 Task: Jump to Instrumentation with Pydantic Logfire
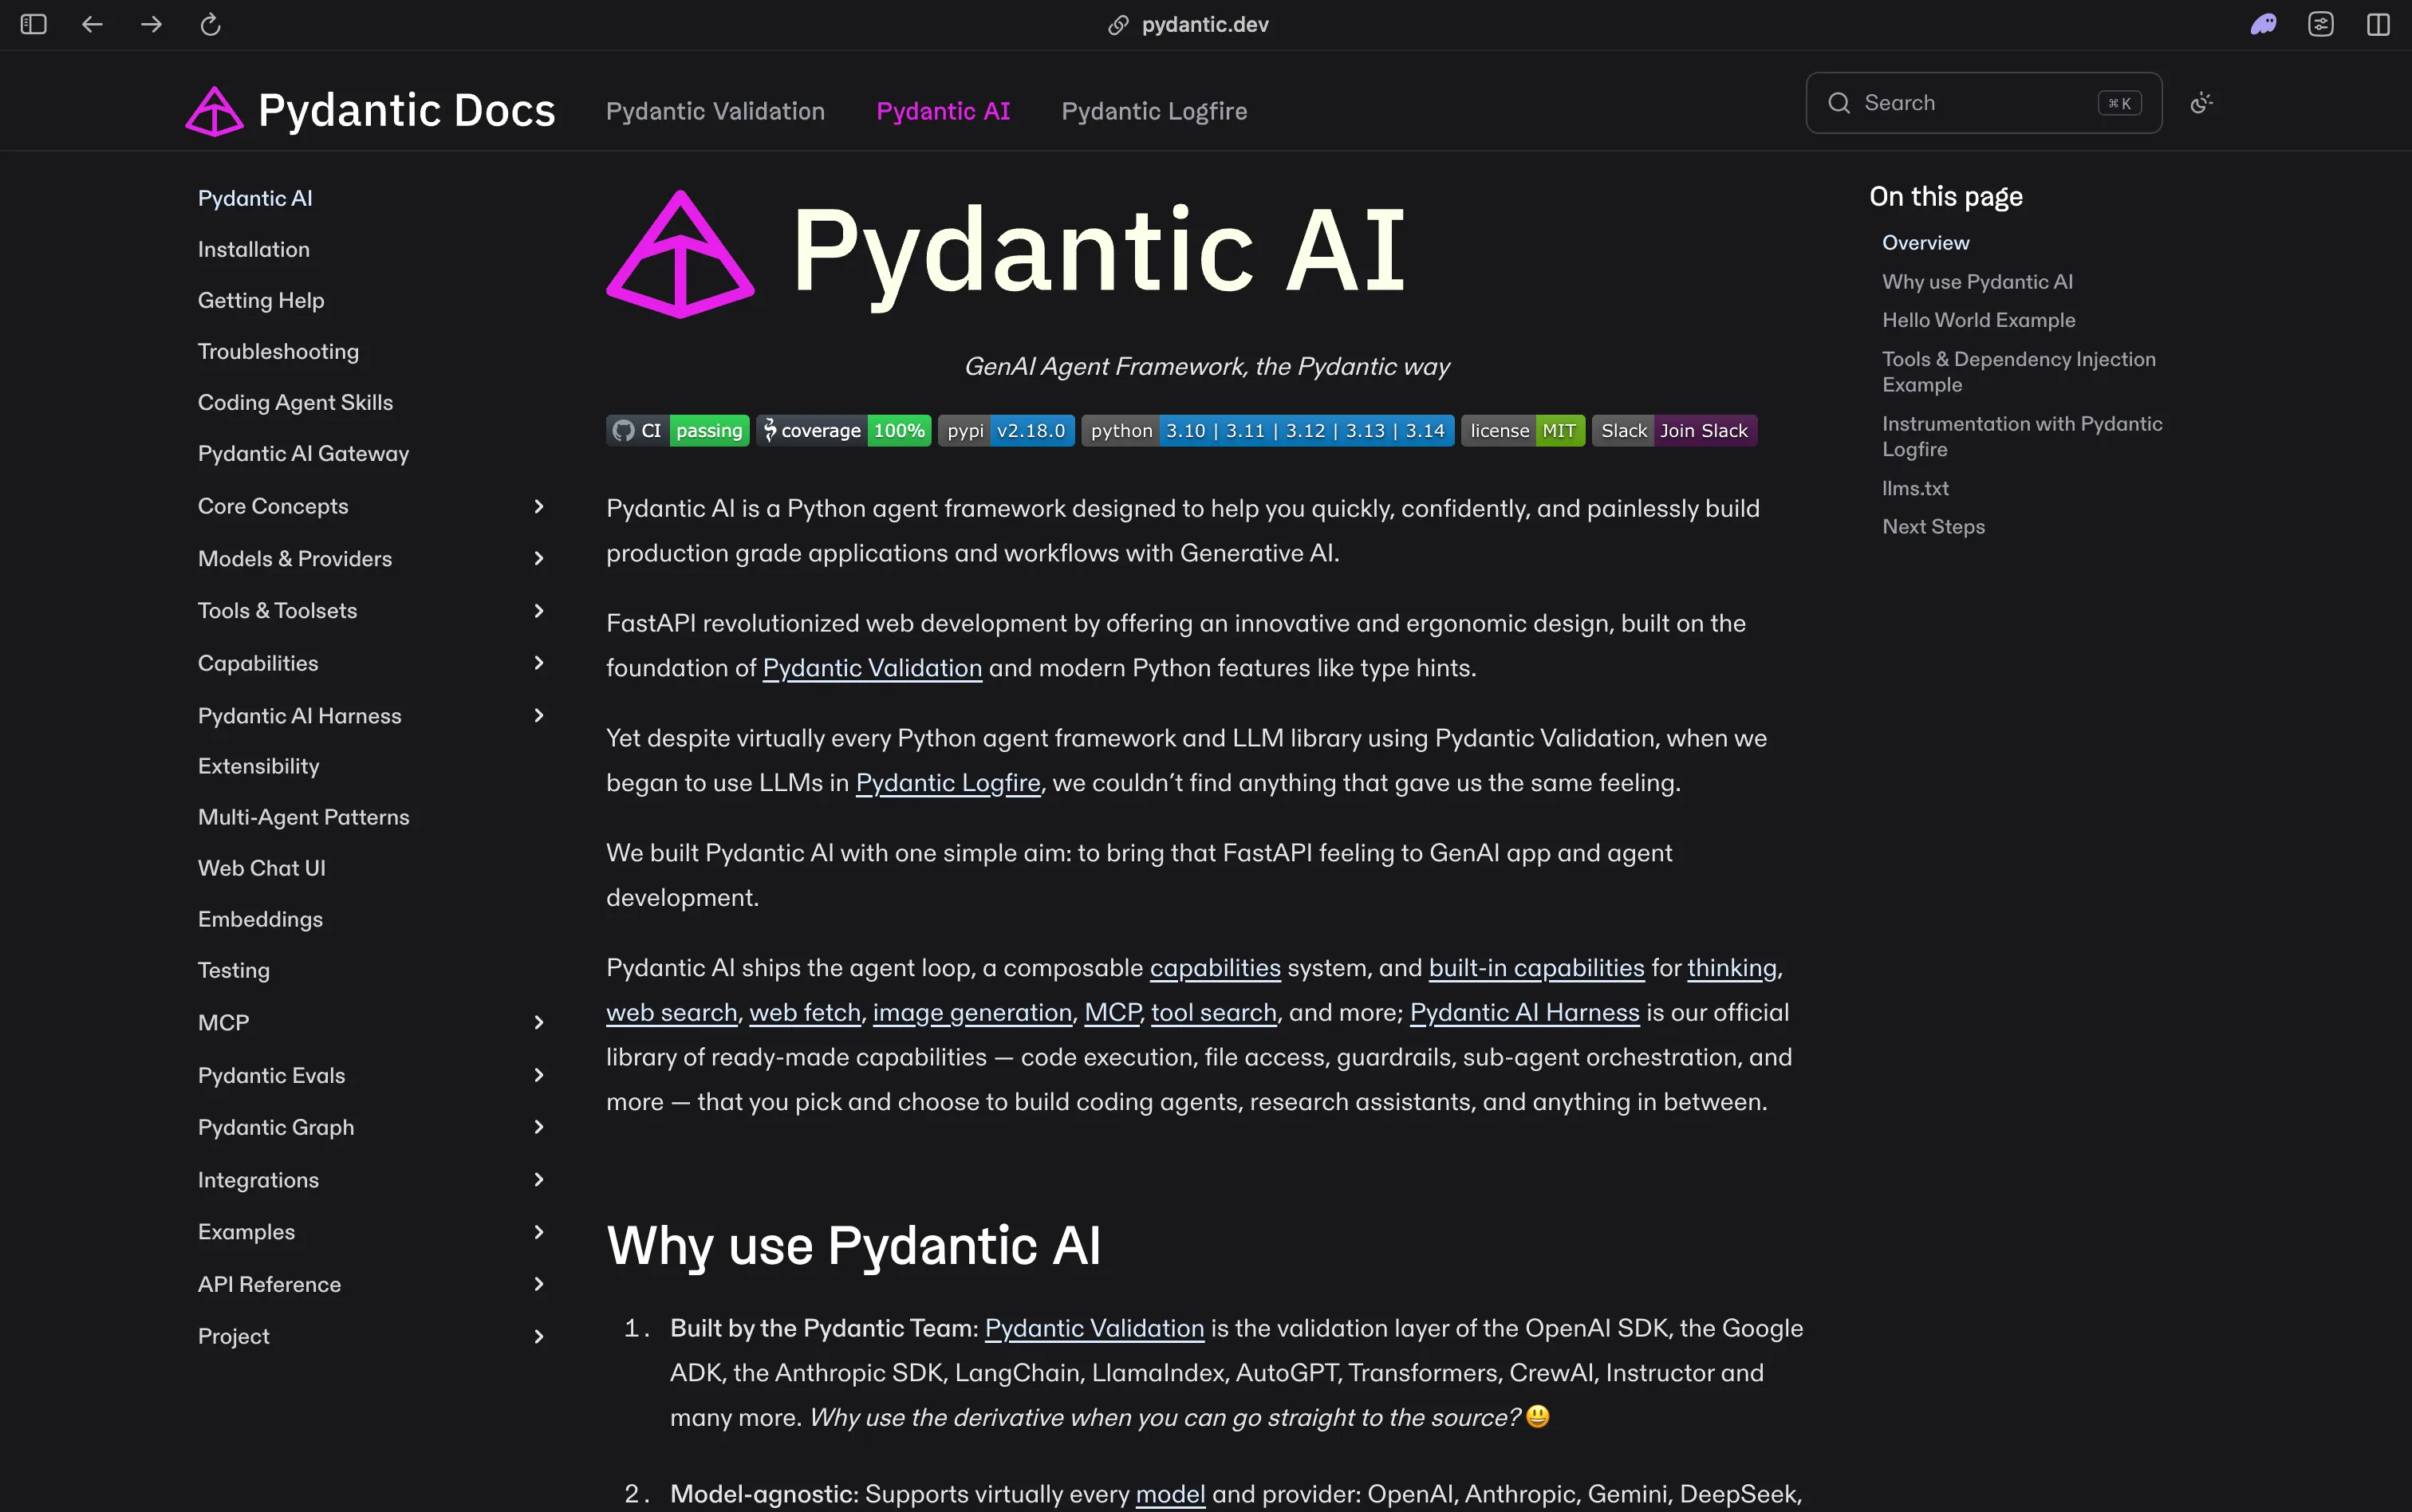click(x=2022, y=436)
